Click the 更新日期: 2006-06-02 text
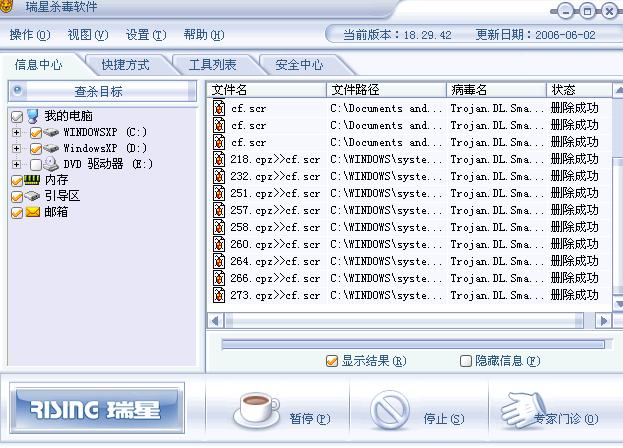The image size is (623, 448). click(x=535, y=35)
